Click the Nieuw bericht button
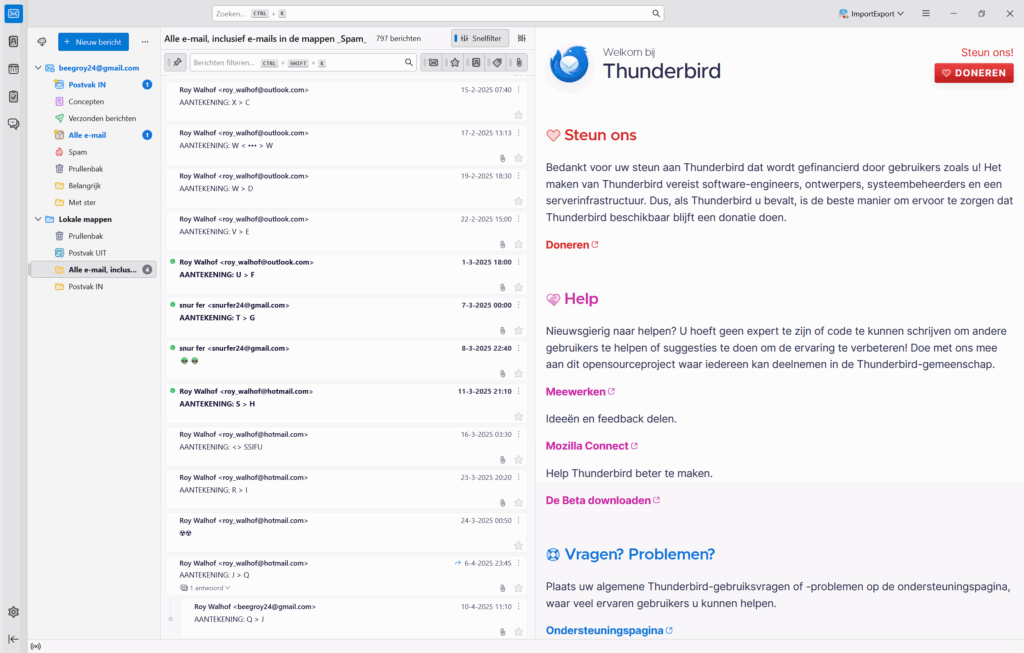The height and width of the screenshot is (653, 1024). (x=93, y=42)
